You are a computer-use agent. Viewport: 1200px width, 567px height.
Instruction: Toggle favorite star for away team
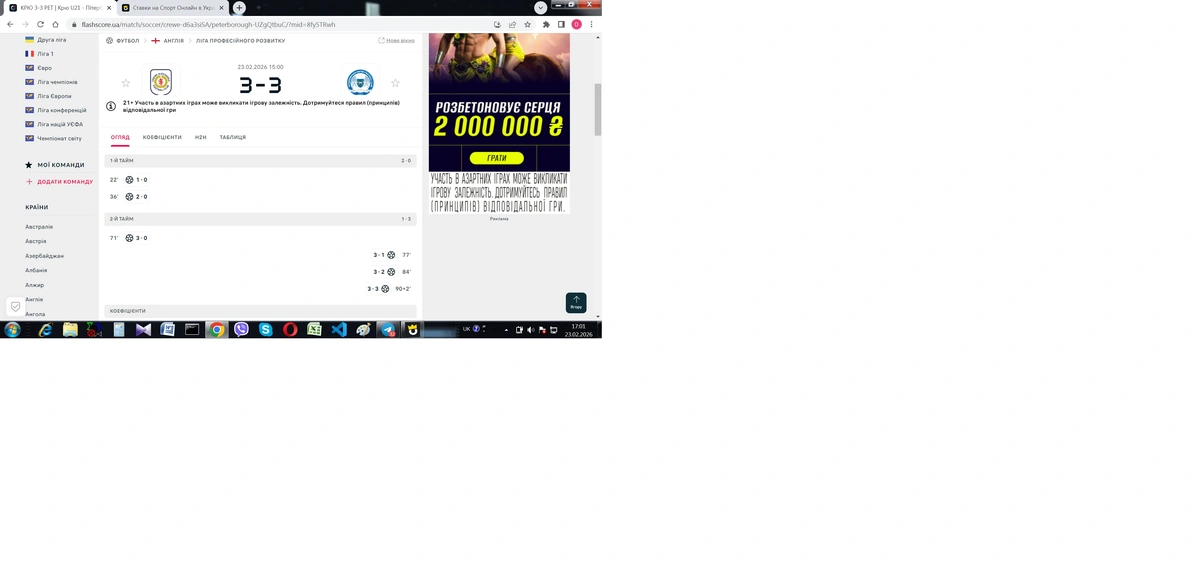click(x=395, y=83)
